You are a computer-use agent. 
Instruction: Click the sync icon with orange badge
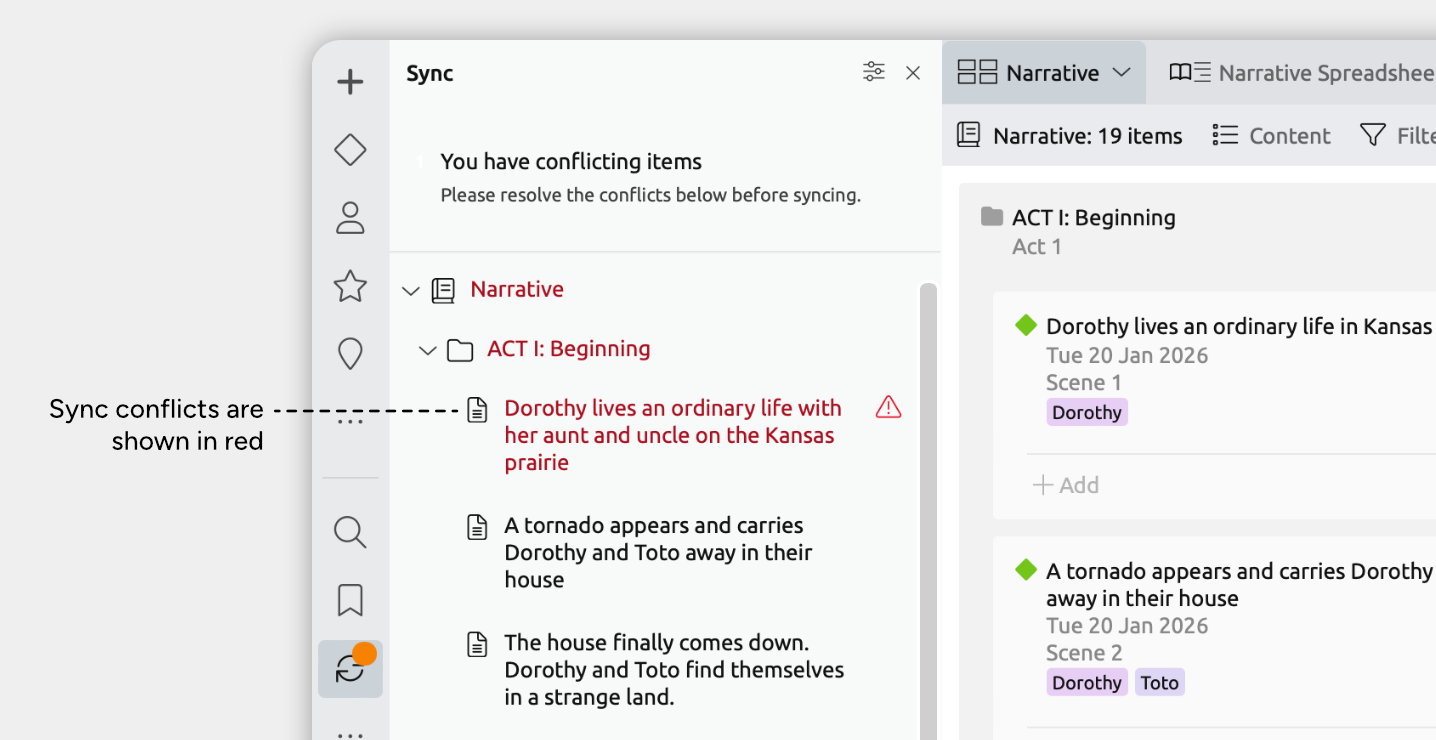(350, 669)
